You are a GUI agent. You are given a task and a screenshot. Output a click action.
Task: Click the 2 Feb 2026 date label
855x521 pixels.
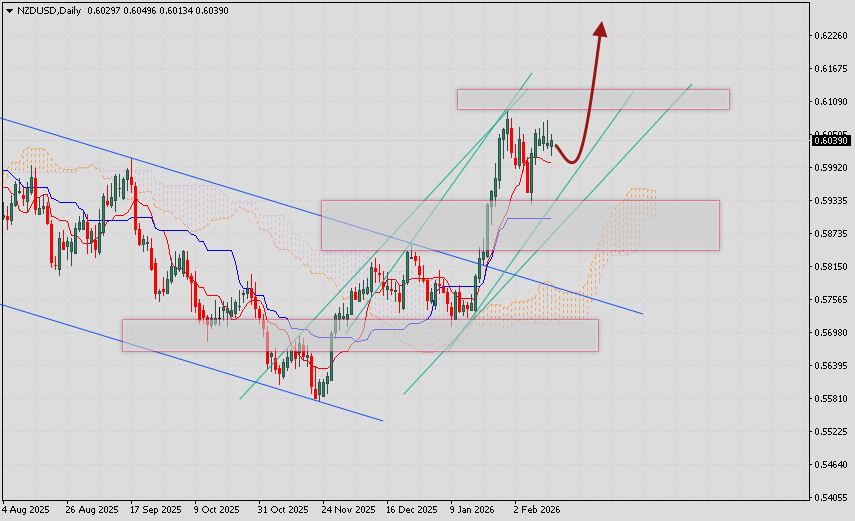[x=536, y=509]
